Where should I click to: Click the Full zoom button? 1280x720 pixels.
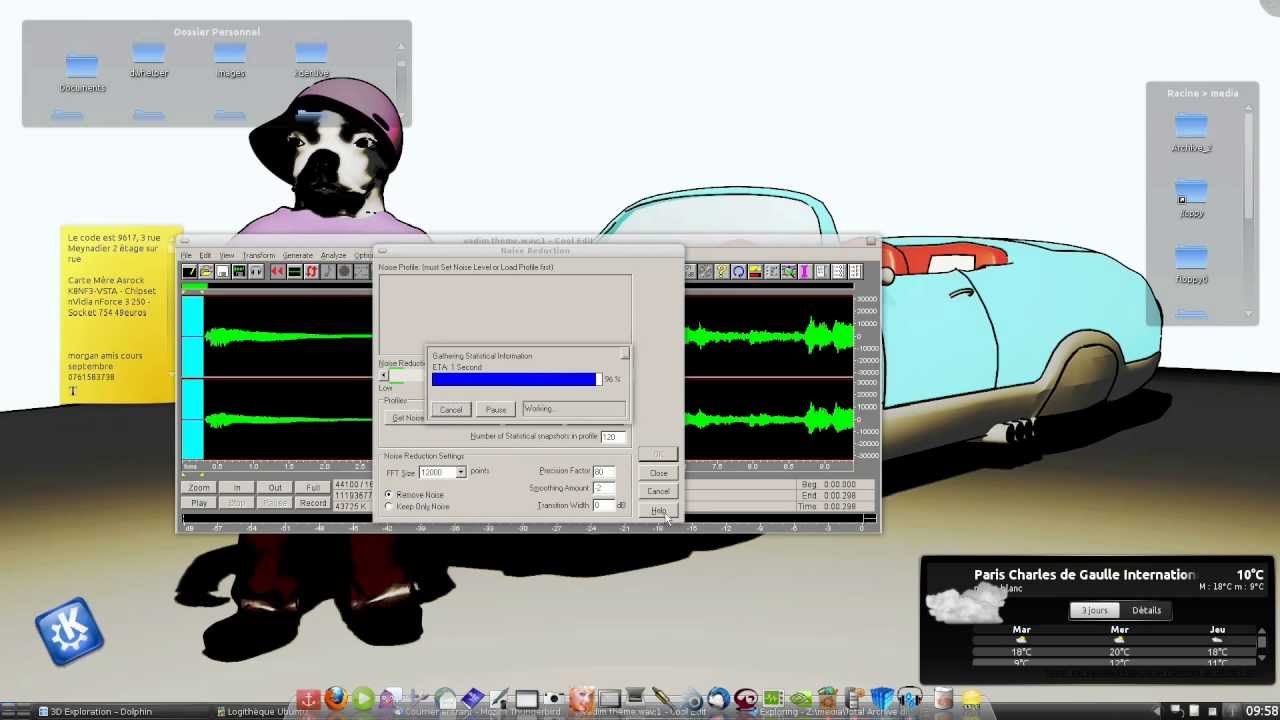tap(313, 488)
